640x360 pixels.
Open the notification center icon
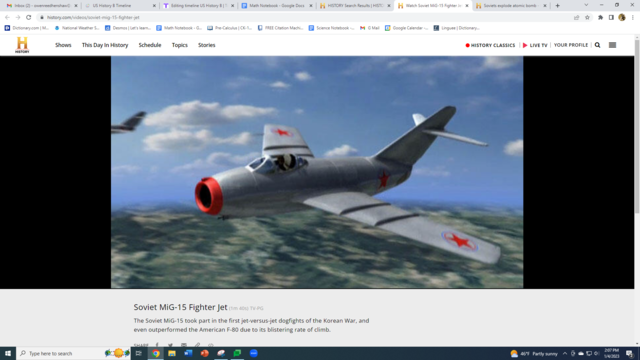629,353
